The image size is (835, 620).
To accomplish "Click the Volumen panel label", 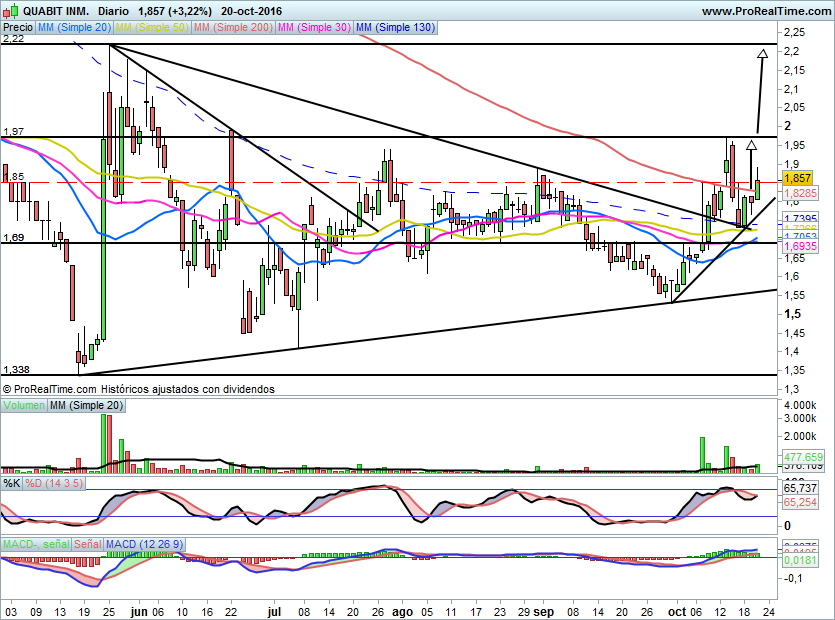I will 24,405.
